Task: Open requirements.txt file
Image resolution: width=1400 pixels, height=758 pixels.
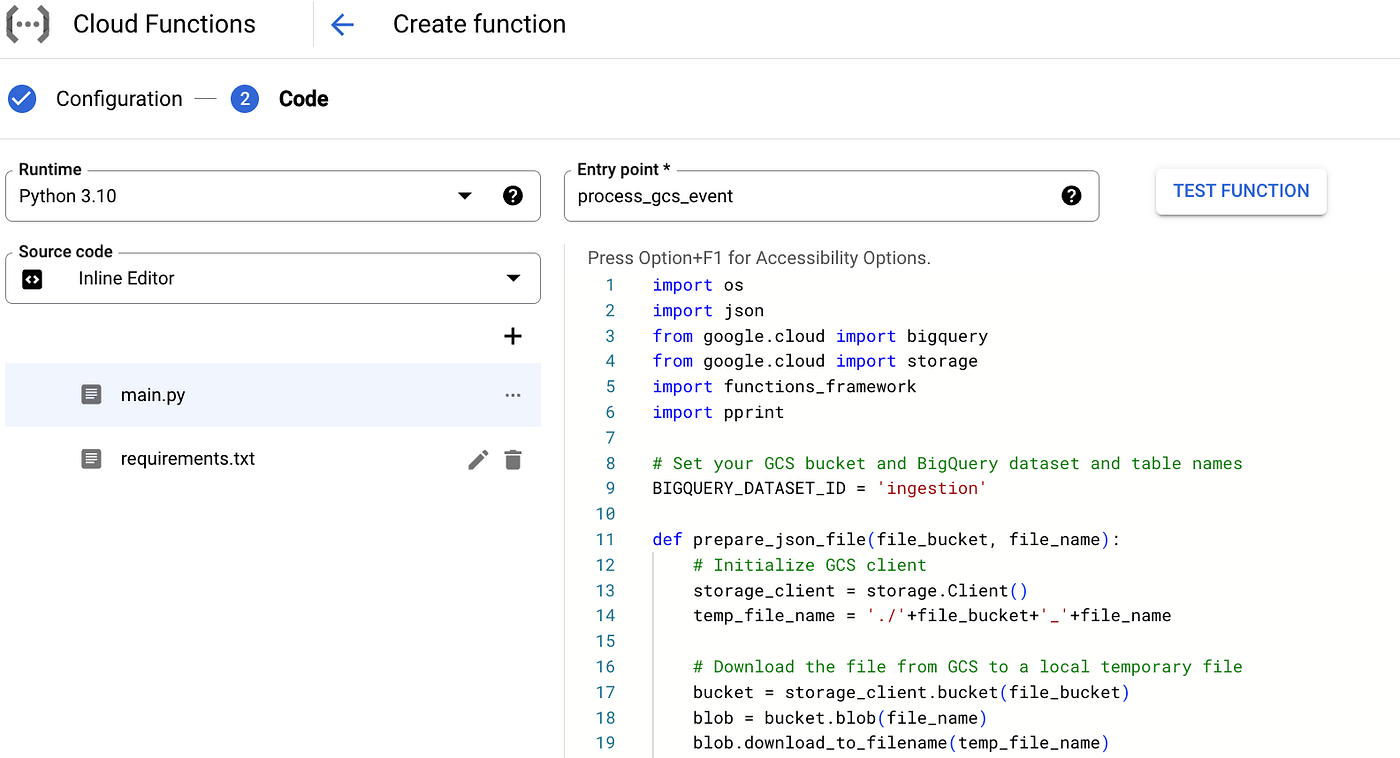Action: (x=188, y=459)
